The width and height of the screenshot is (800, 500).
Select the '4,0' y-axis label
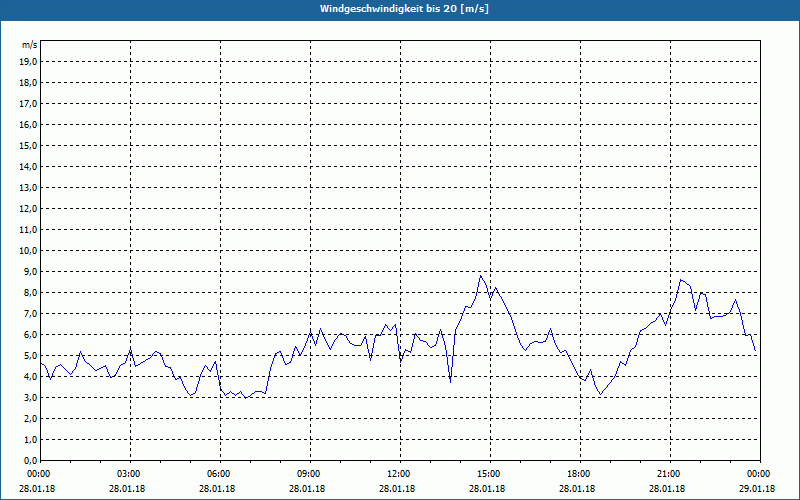pos(30,377)
